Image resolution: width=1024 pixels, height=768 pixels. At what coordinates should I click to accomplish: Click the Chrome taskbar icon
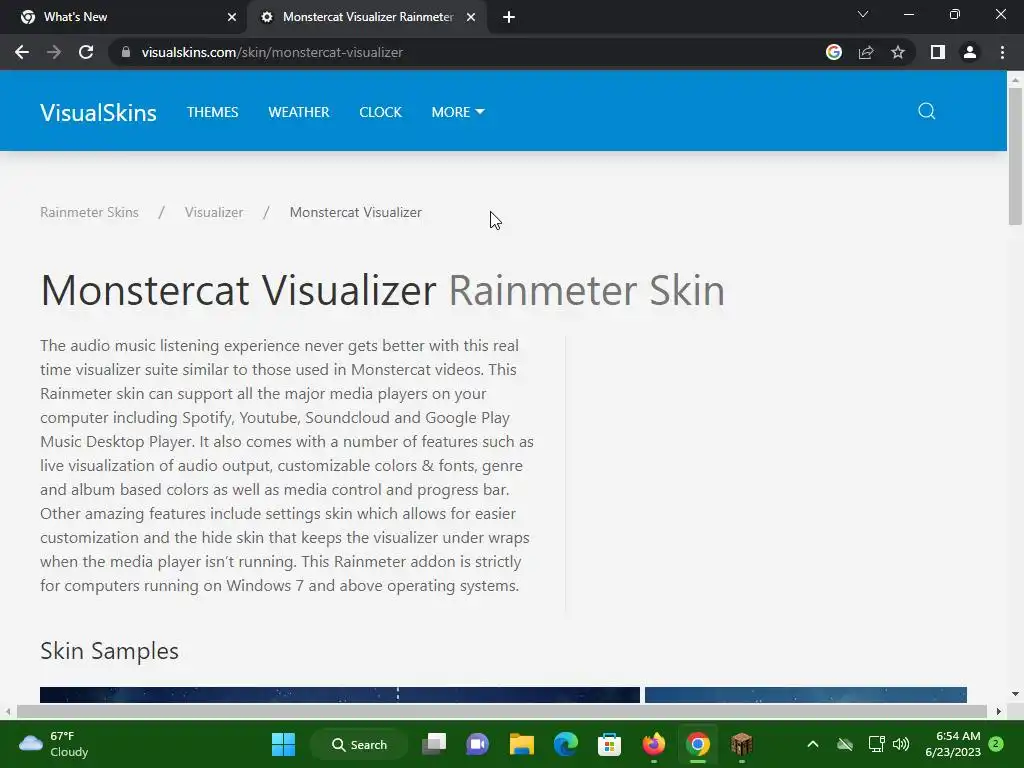697,744
